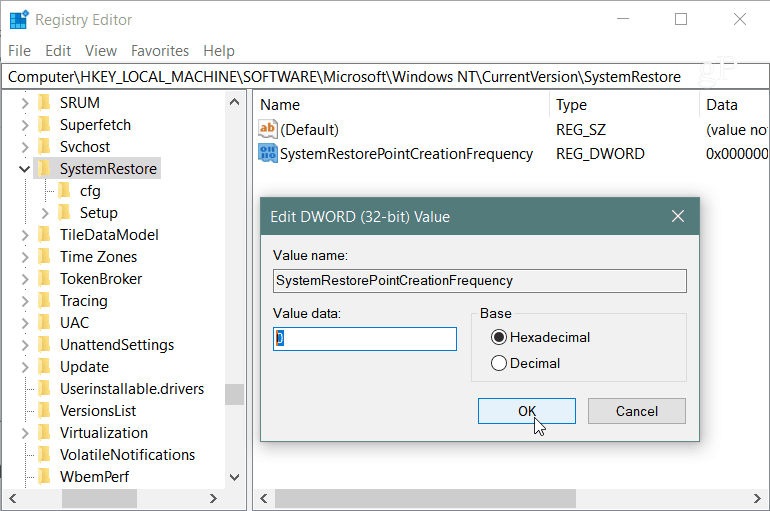
Task: Select the WbemPerf tree item label
Action: (x=94, y=477)
